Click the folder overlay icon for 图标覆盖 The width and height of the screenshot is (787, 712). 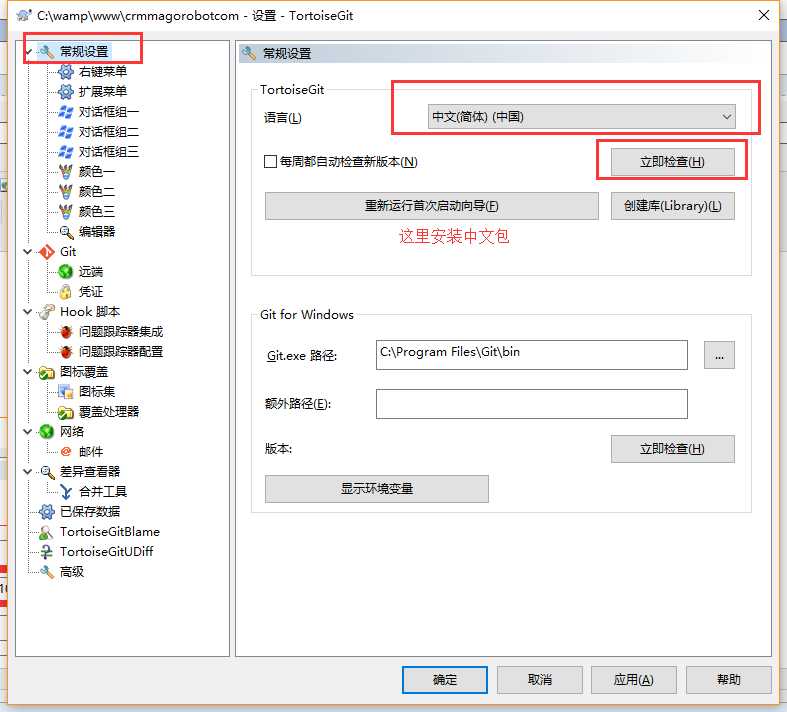(x=47, y=372)
